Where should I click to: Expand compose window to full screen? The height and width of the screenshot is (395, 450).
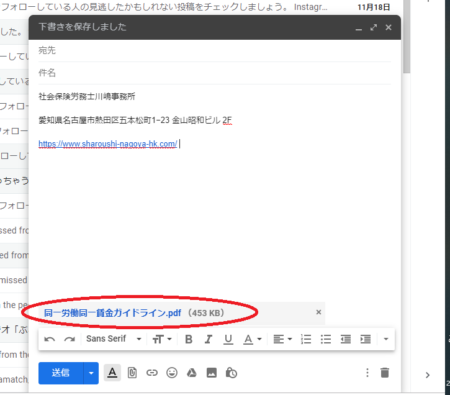tap(373, 27)
